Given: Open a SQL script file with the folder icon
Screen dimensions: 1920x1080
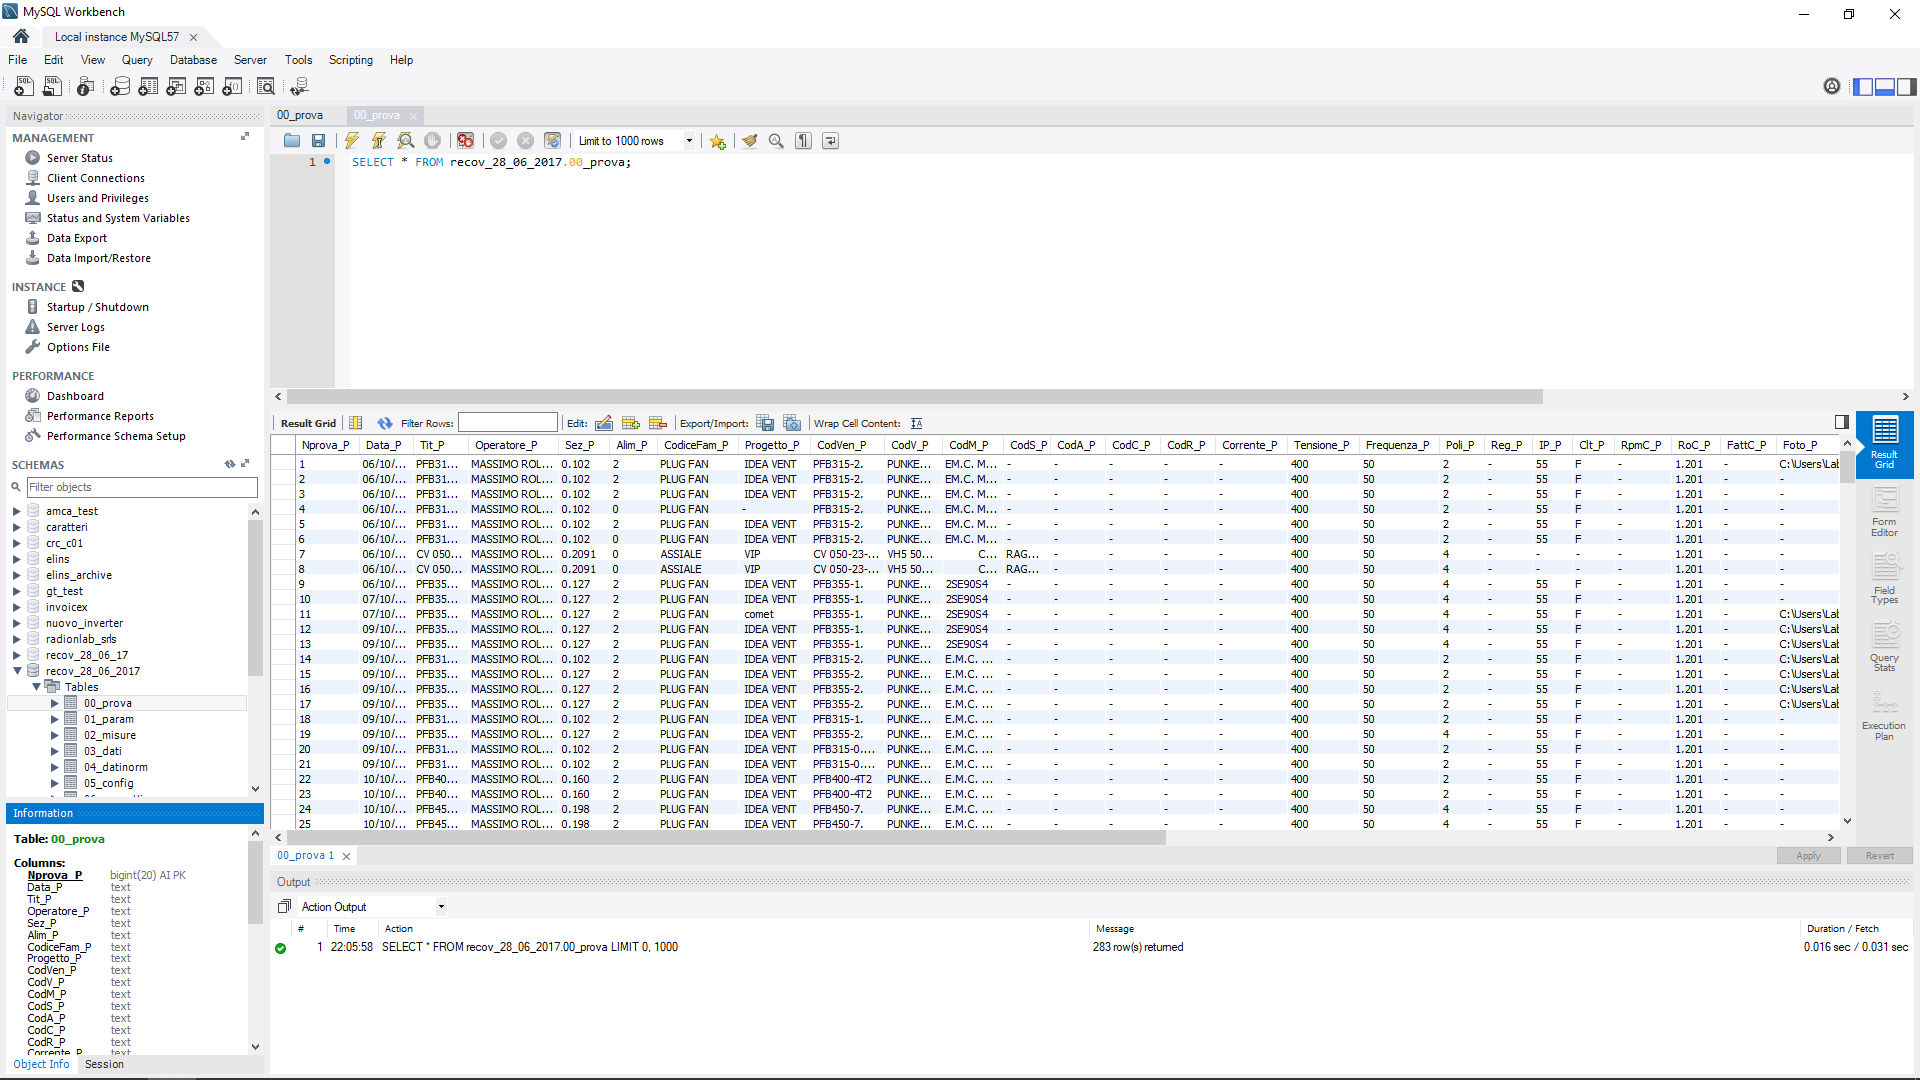Looking at the screenshot, I should tap(291, 141).
